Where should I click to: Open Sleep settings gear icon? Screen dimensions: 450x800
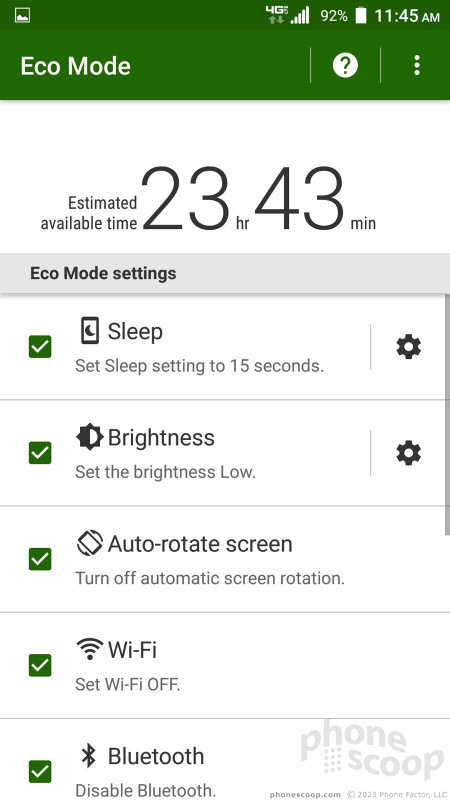point(409,347)
